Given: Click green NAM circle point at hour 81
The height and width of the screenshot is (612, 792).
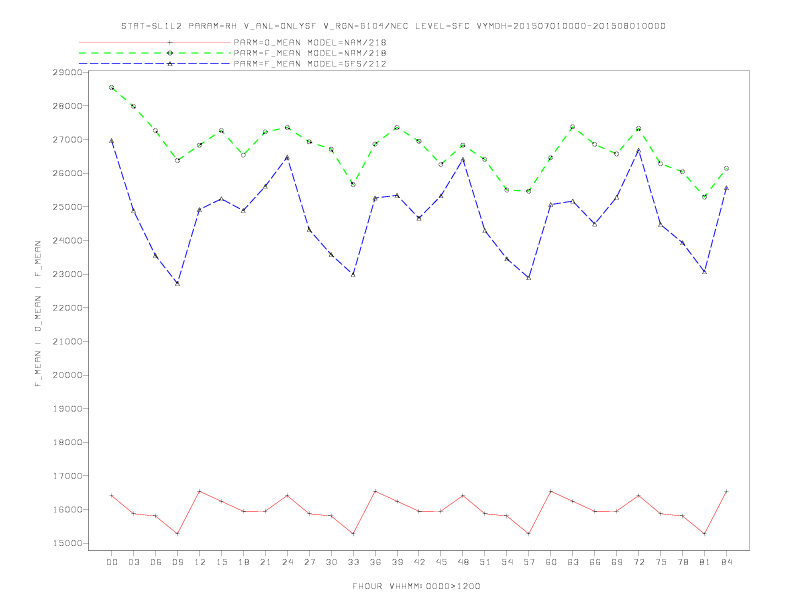Looking at the screenshot, I should coord(705,197).
